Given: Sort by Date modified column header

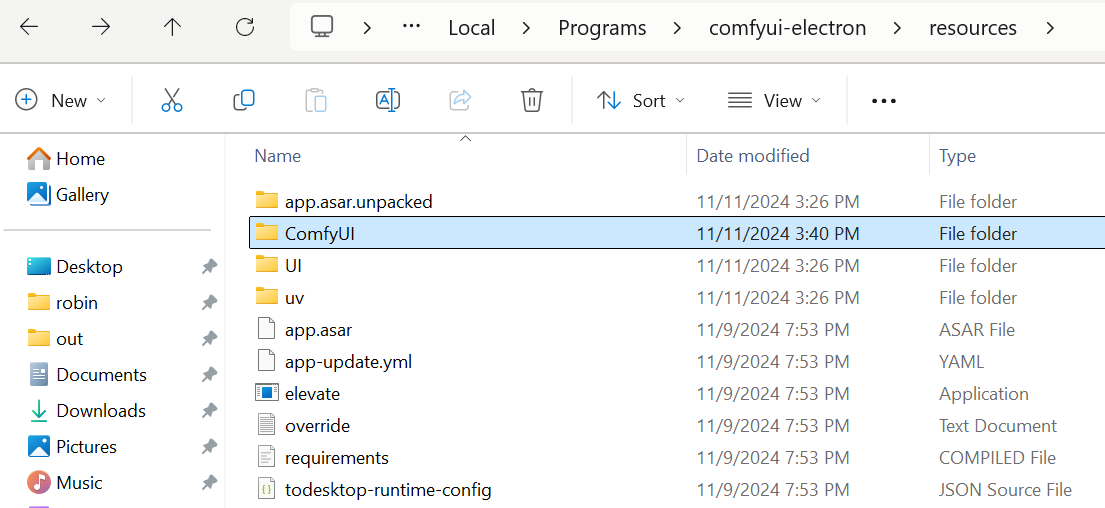Looking at the screenshot, I should coord(753,156).
